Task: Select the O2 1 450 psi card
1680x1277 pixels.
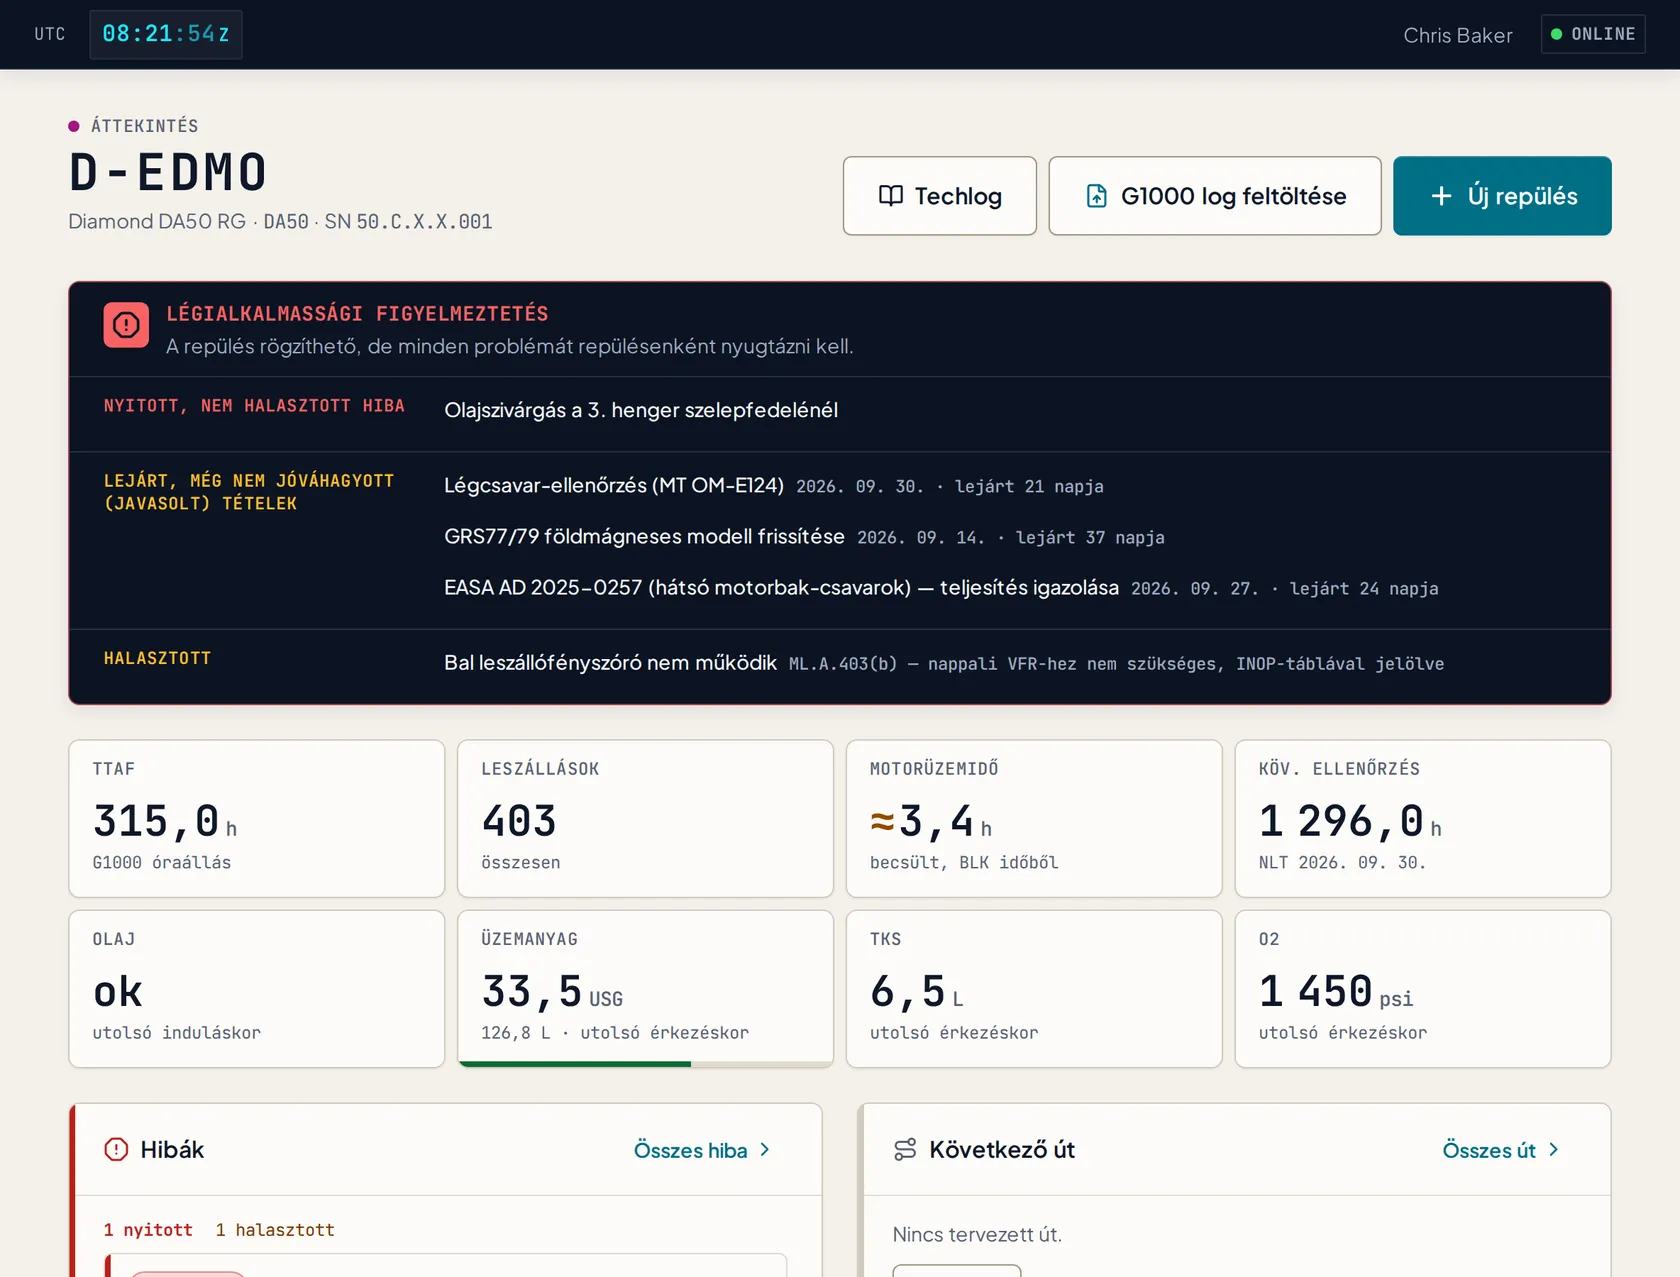Action: click(x=1423, y=989)
